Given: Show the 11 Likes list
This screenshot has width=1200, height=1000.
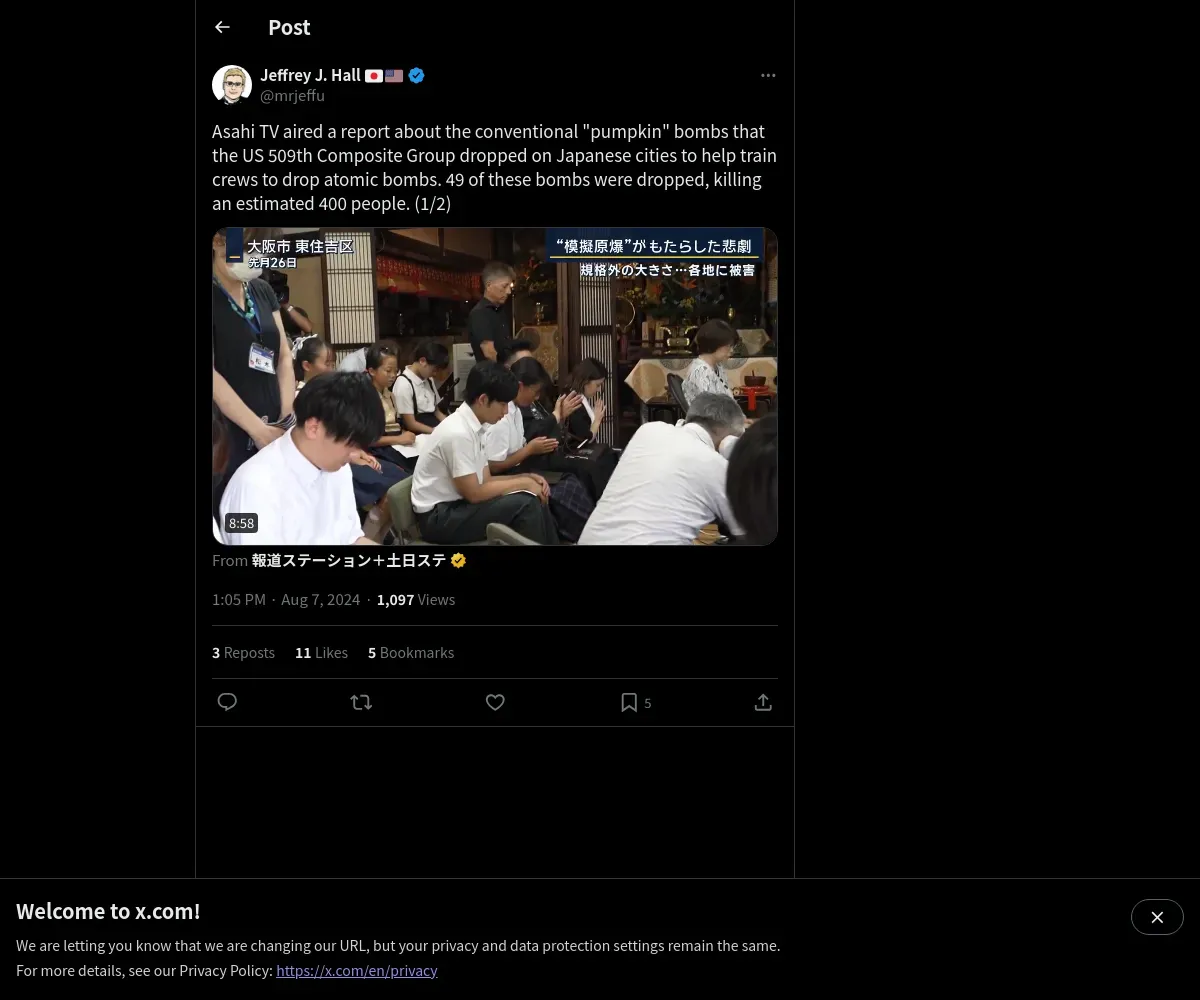Looking at the screenshot, I should (321, 652).
